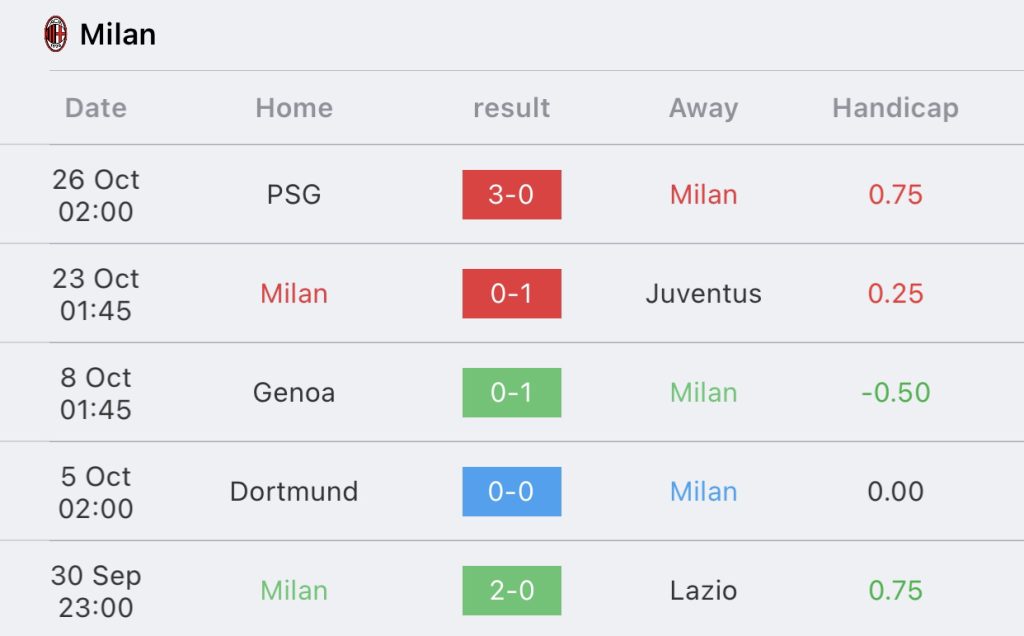Screen dimensions: 1024x636
Task: Click the Juventus away team
Action: pyautogui.click(x=703, y=294)
